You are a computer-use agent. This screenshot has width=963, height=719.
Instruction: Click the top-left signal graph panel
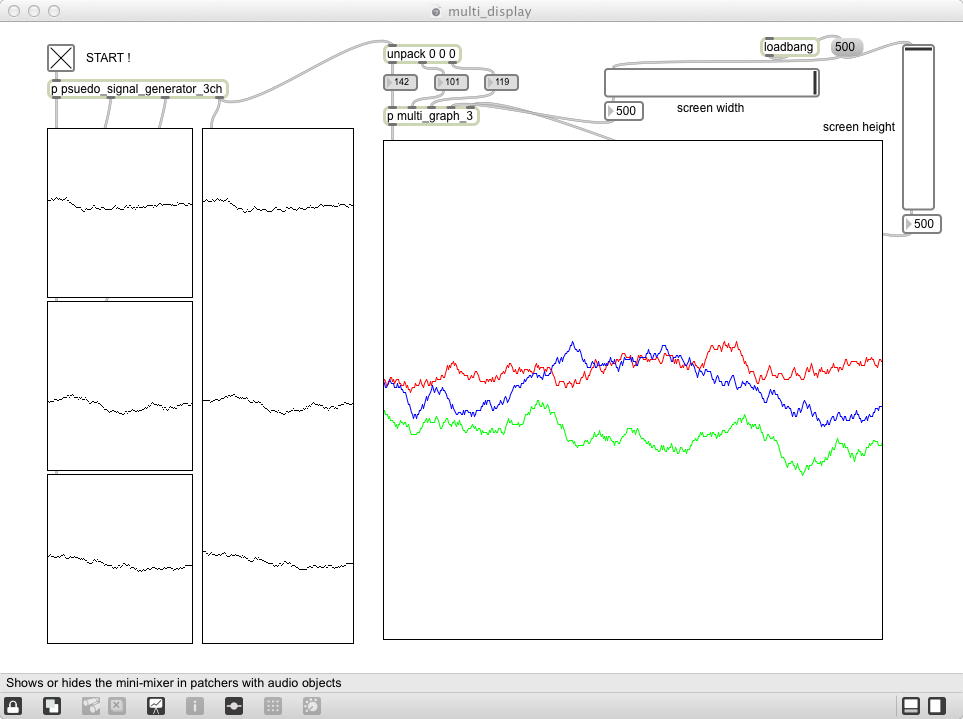(120, 213)
